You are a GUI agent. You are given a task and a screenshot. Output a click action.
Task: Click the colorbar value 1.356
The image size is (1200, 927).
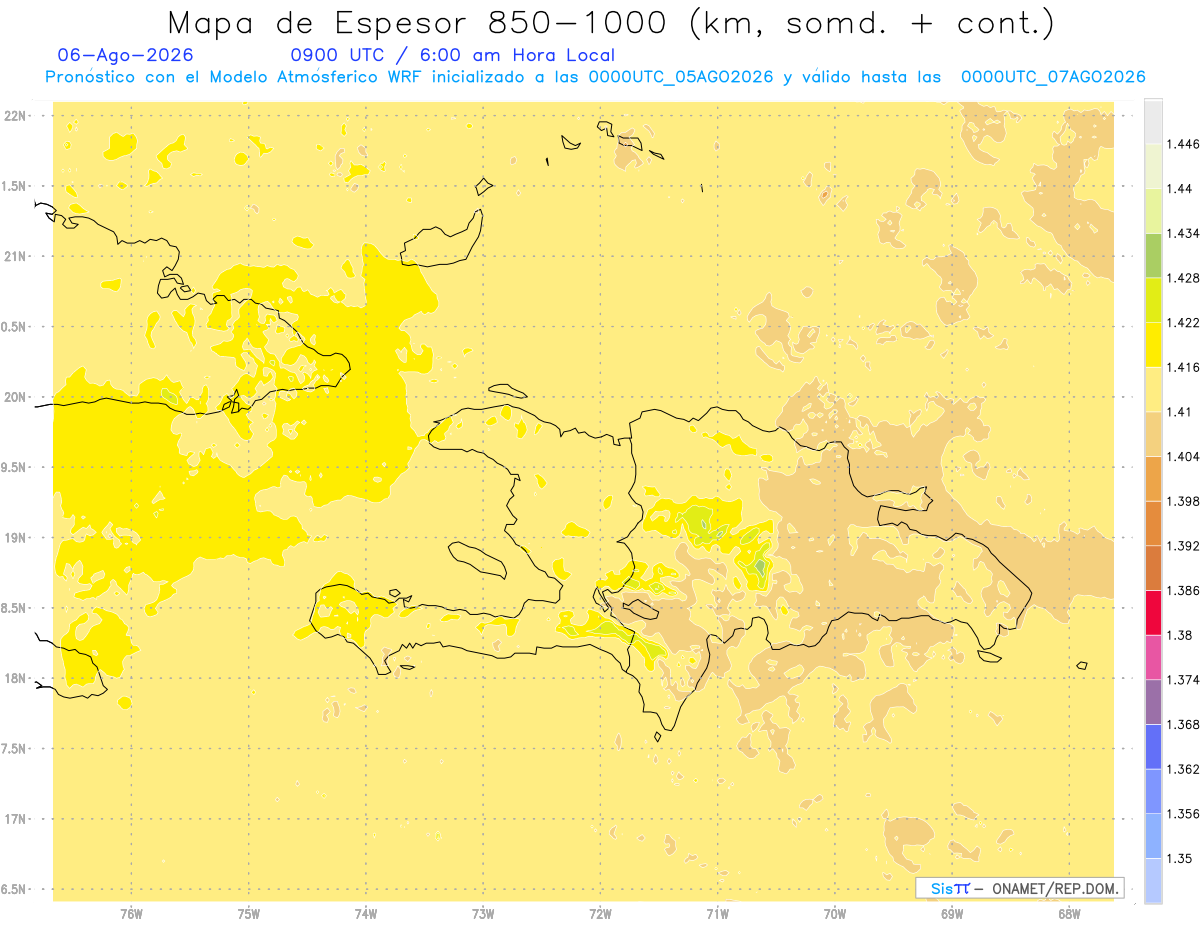tap(1183, 813)
